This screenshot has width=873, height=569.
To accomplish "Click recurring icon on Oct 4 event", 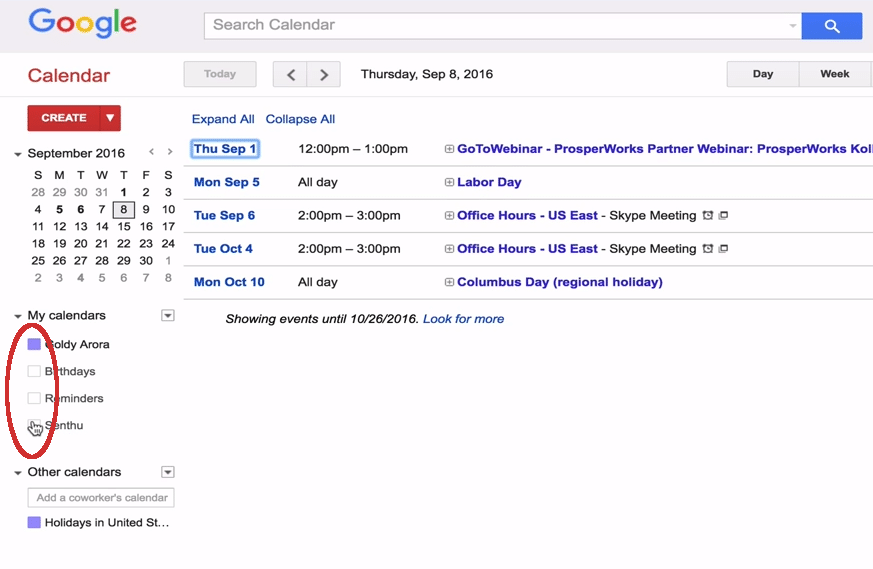I will click(x=723, y=249).
